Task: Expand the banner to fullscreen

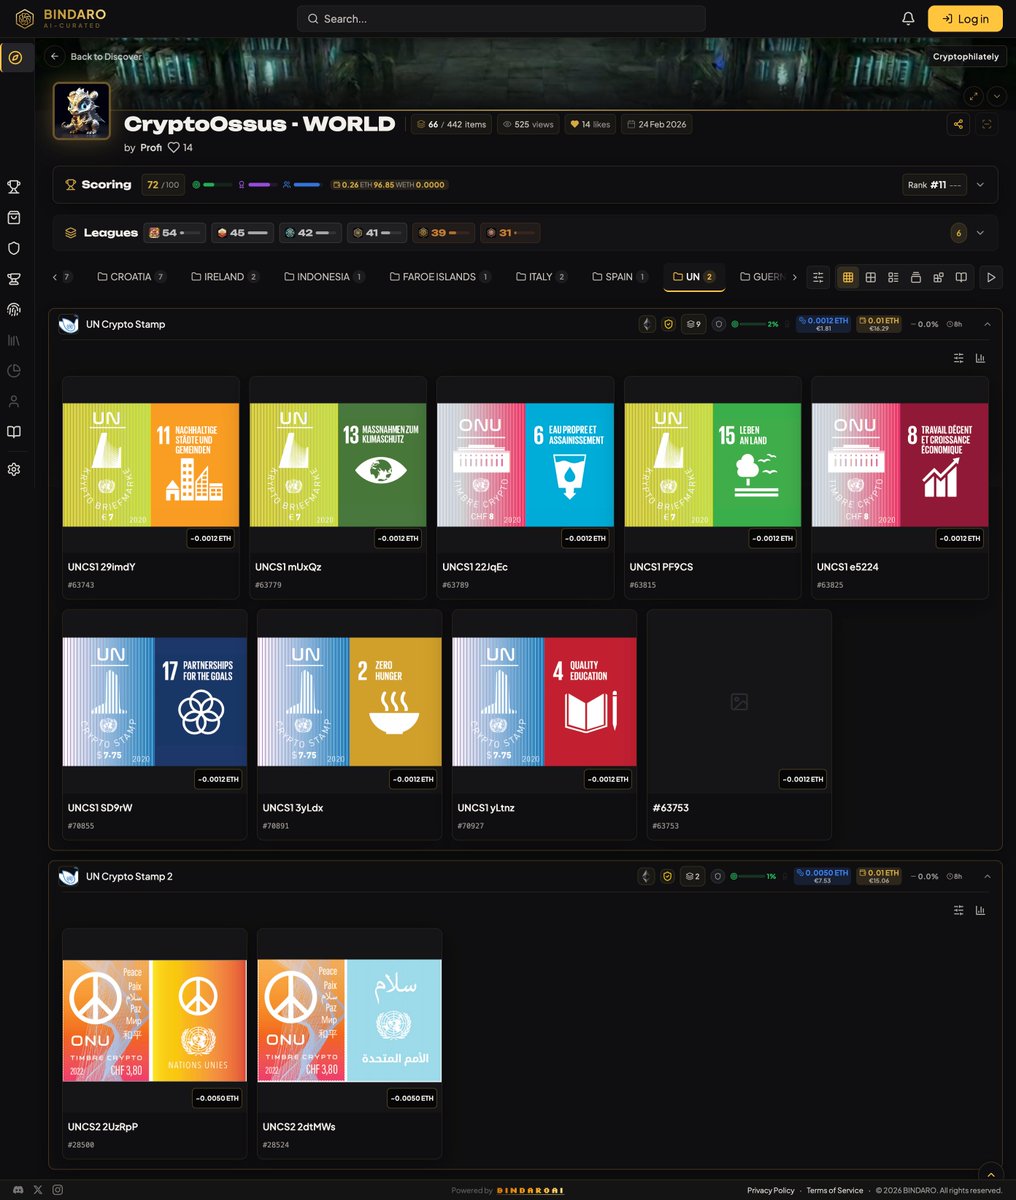Action: click(x=974, y=96)
